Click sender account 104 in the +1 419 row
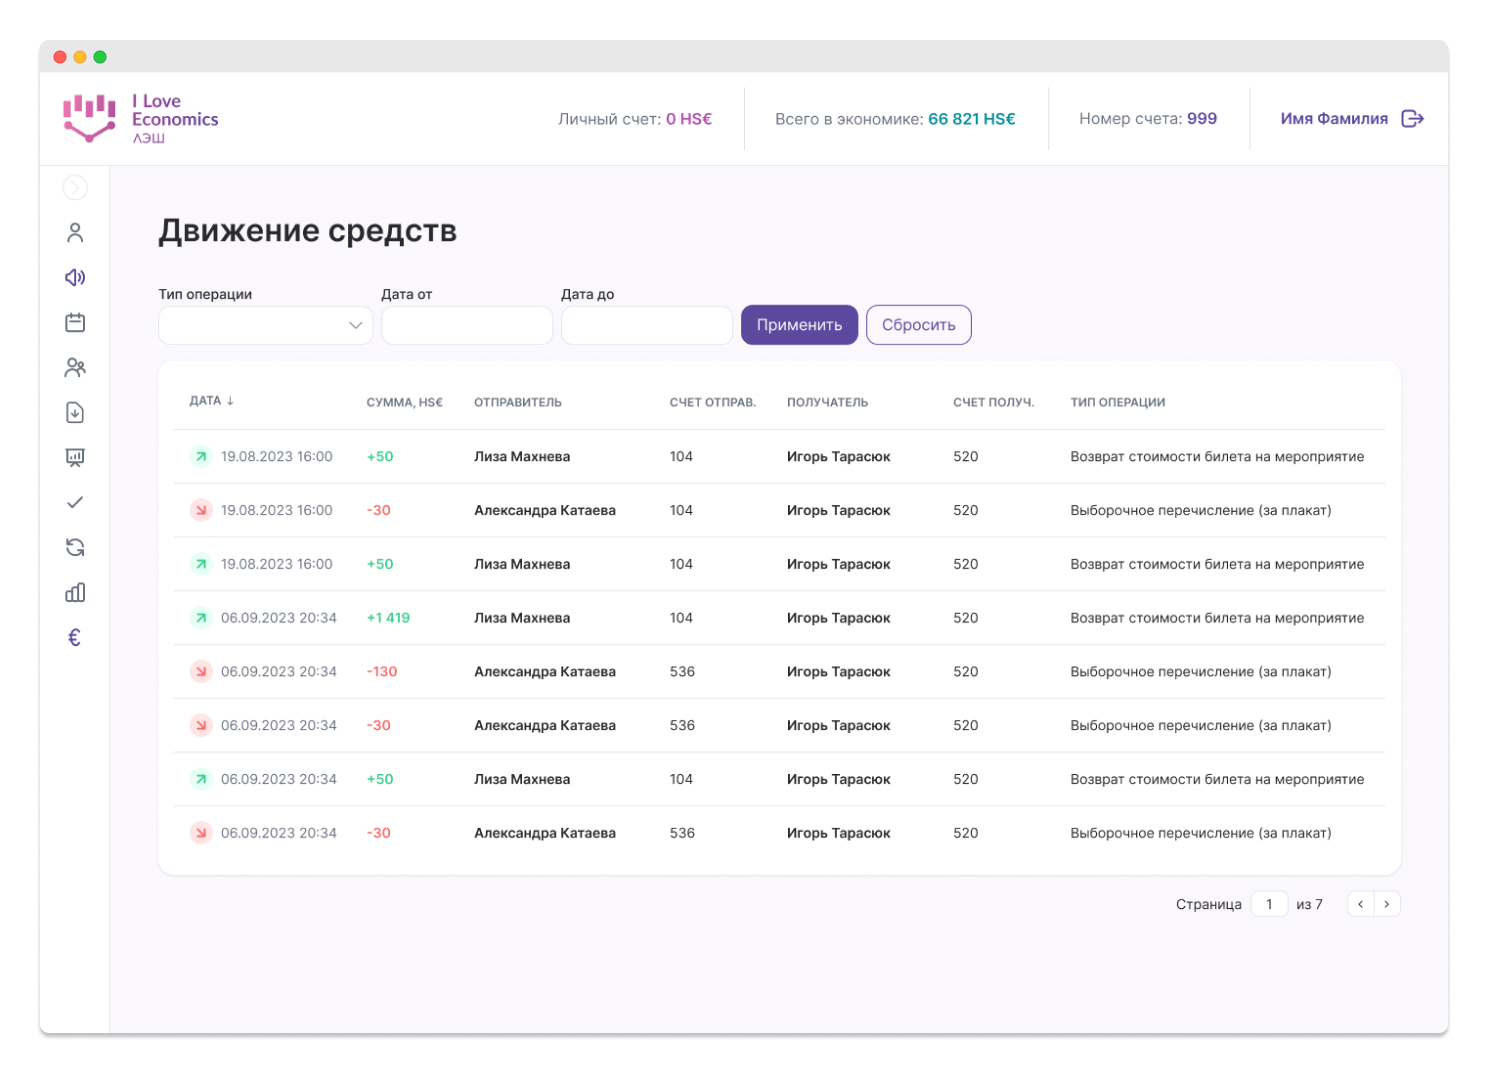 point(681,618)
